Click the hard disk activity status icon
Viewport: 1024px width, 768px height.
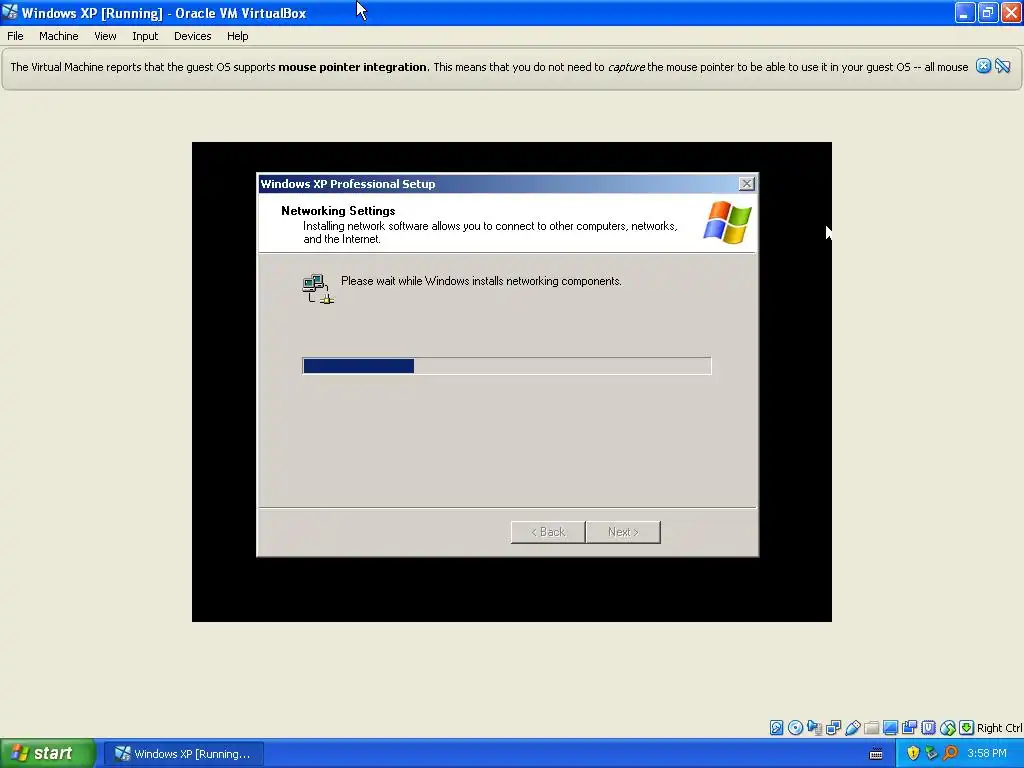776,728
